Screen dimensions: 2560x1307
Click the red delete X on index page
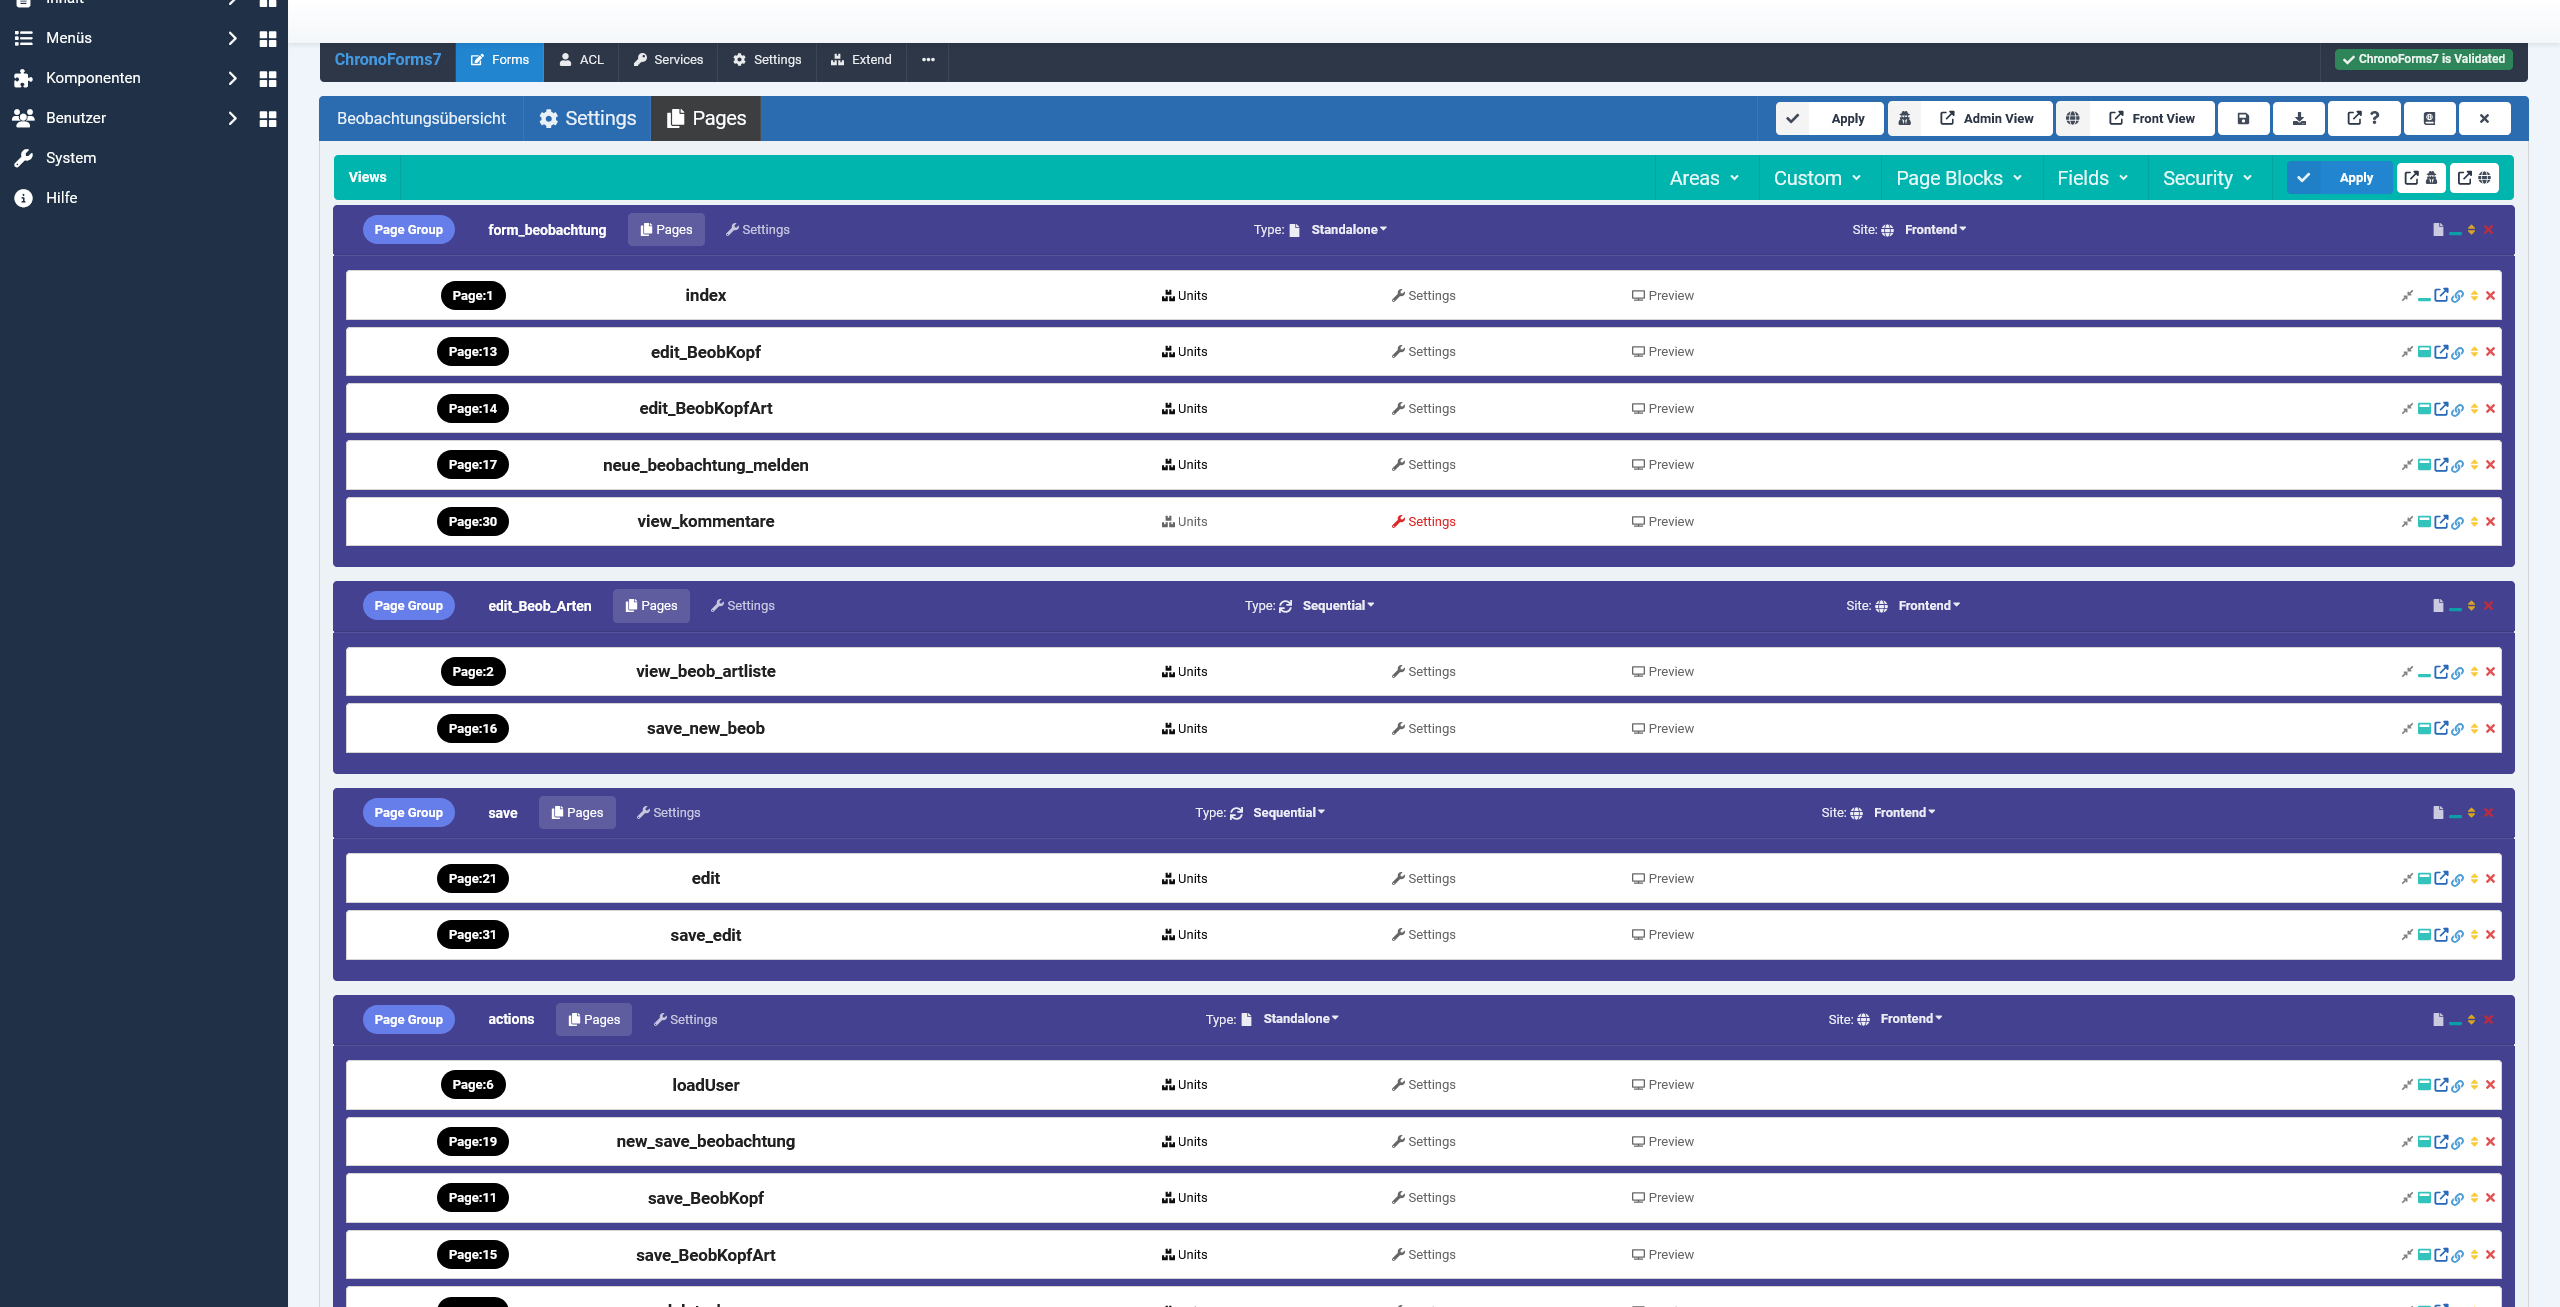pyautogui.click(x=2490, y=296)
